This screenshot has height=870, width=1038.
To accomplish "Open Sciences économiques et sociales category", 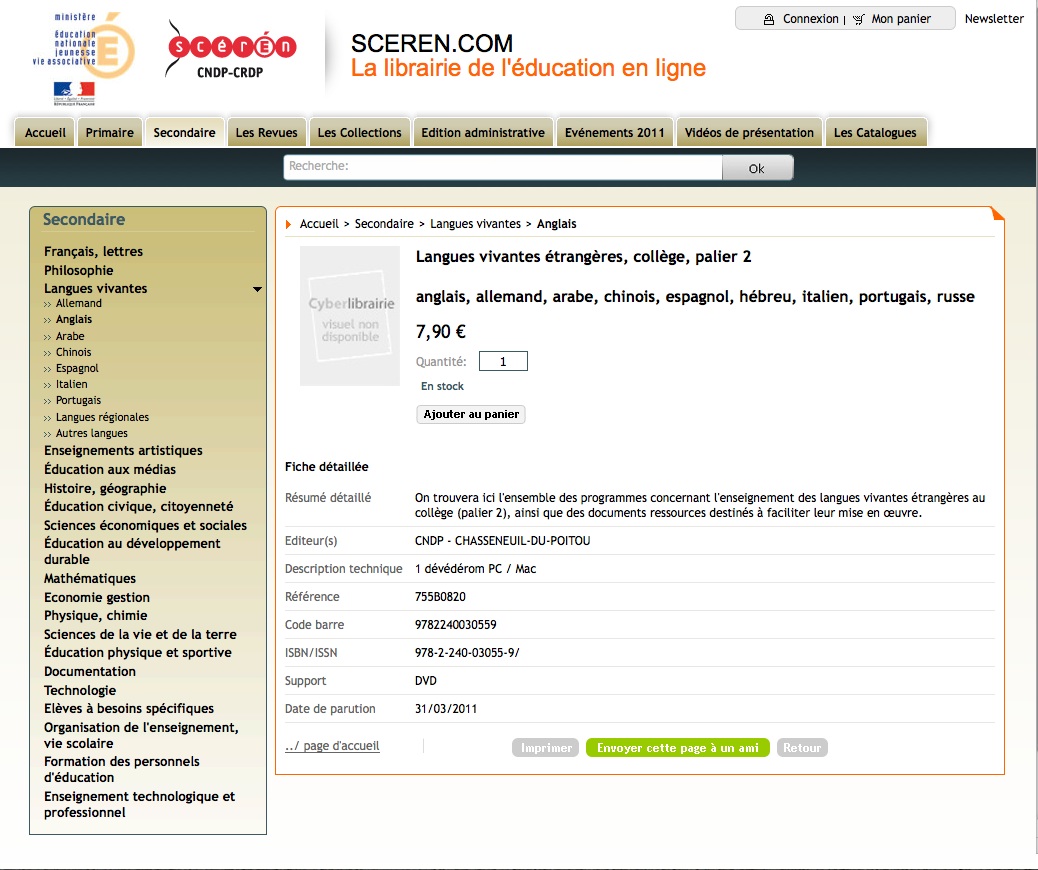I will [x=146, y=526].
